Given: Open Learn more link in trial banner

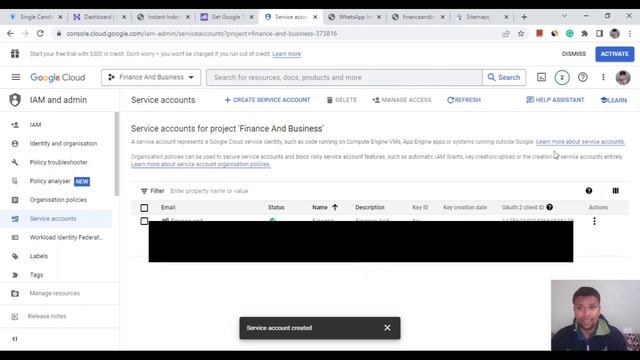Looking at the screenshot, I should coord(287,54).
